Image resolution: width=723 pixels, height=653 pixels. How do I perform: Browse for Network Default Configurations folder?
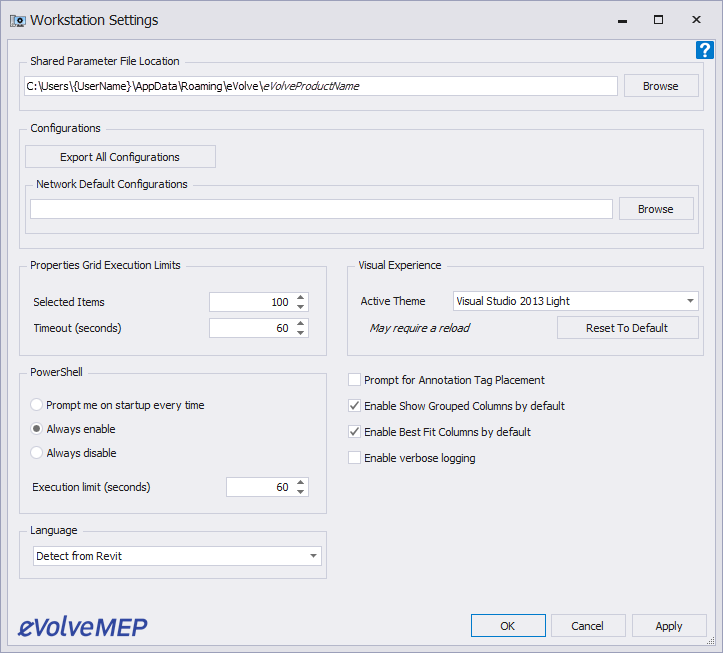656,209
